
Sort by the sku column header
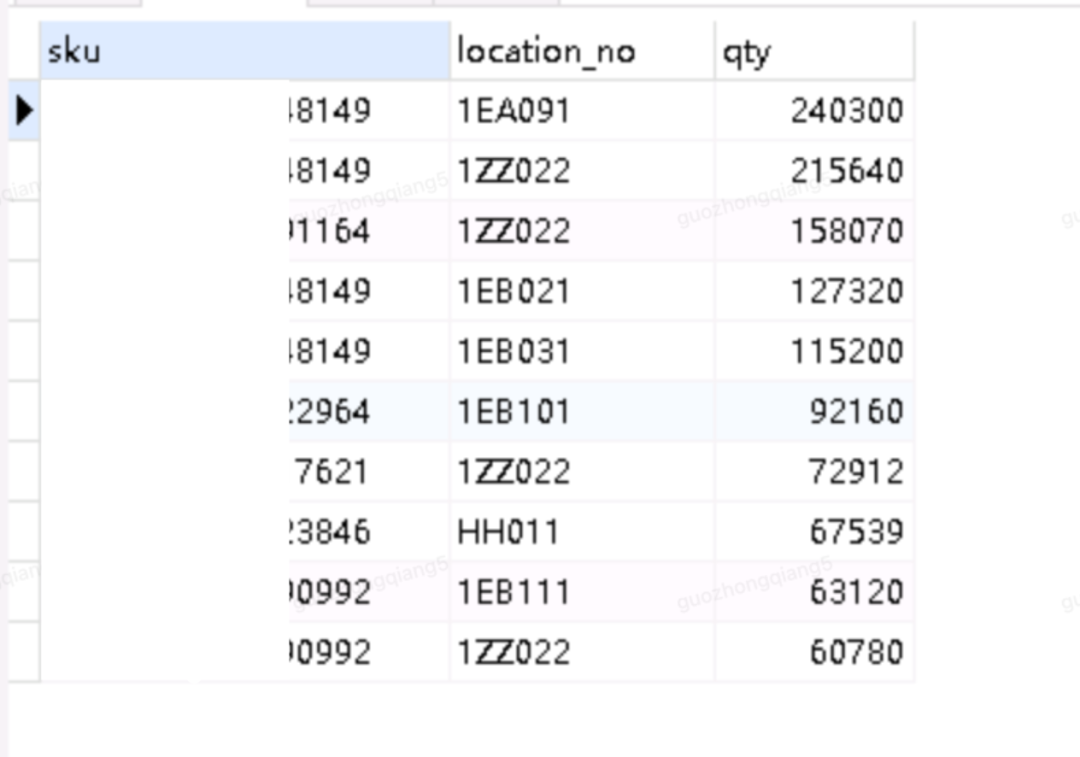(245, 51)
